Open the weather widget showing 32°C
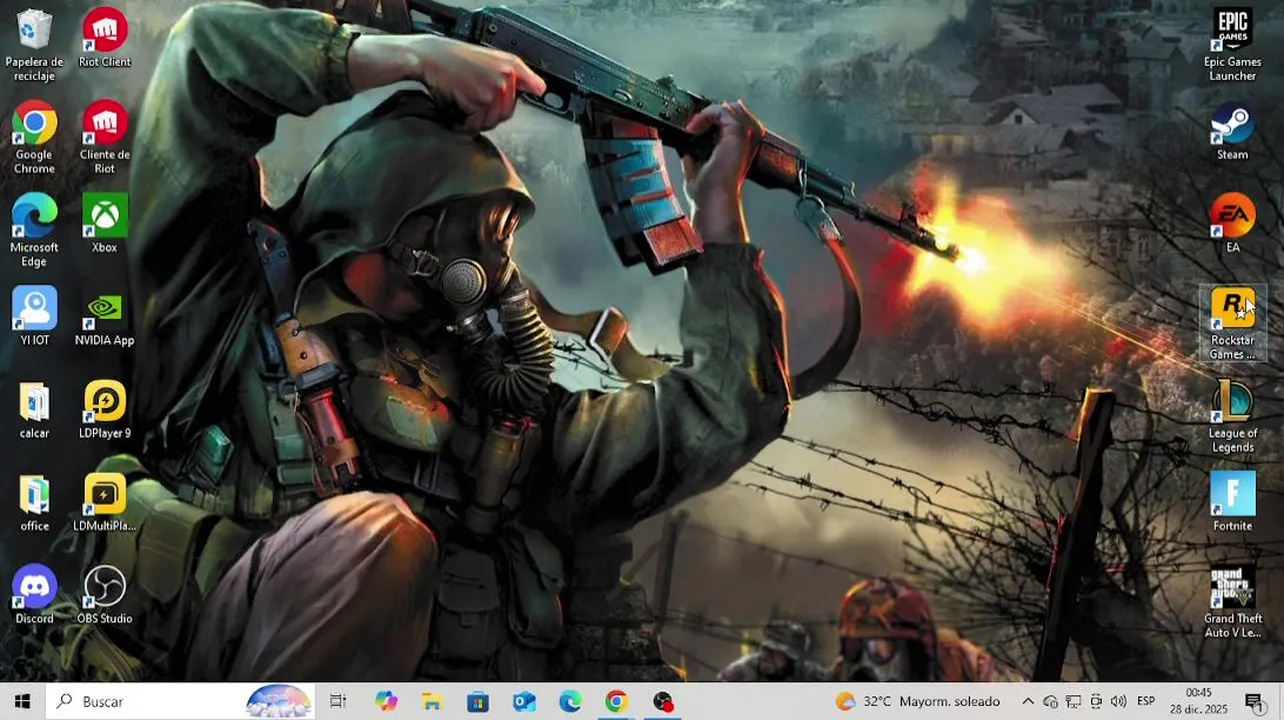Viewport: 1284px width, 720px height. 917,701
